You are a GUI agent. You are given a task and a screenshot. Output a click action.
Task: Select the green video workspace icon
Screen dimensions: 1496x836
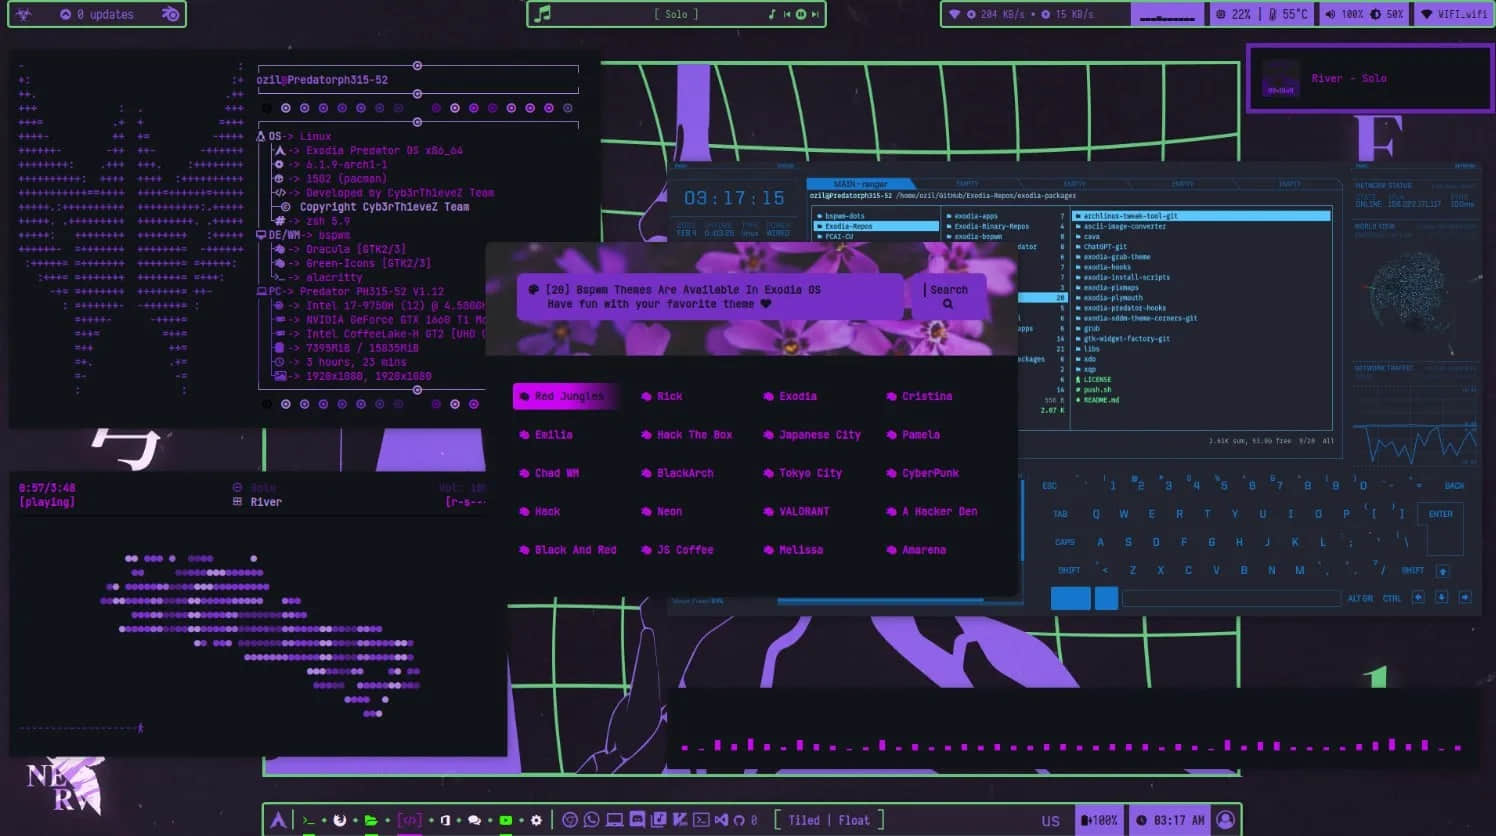505,820
